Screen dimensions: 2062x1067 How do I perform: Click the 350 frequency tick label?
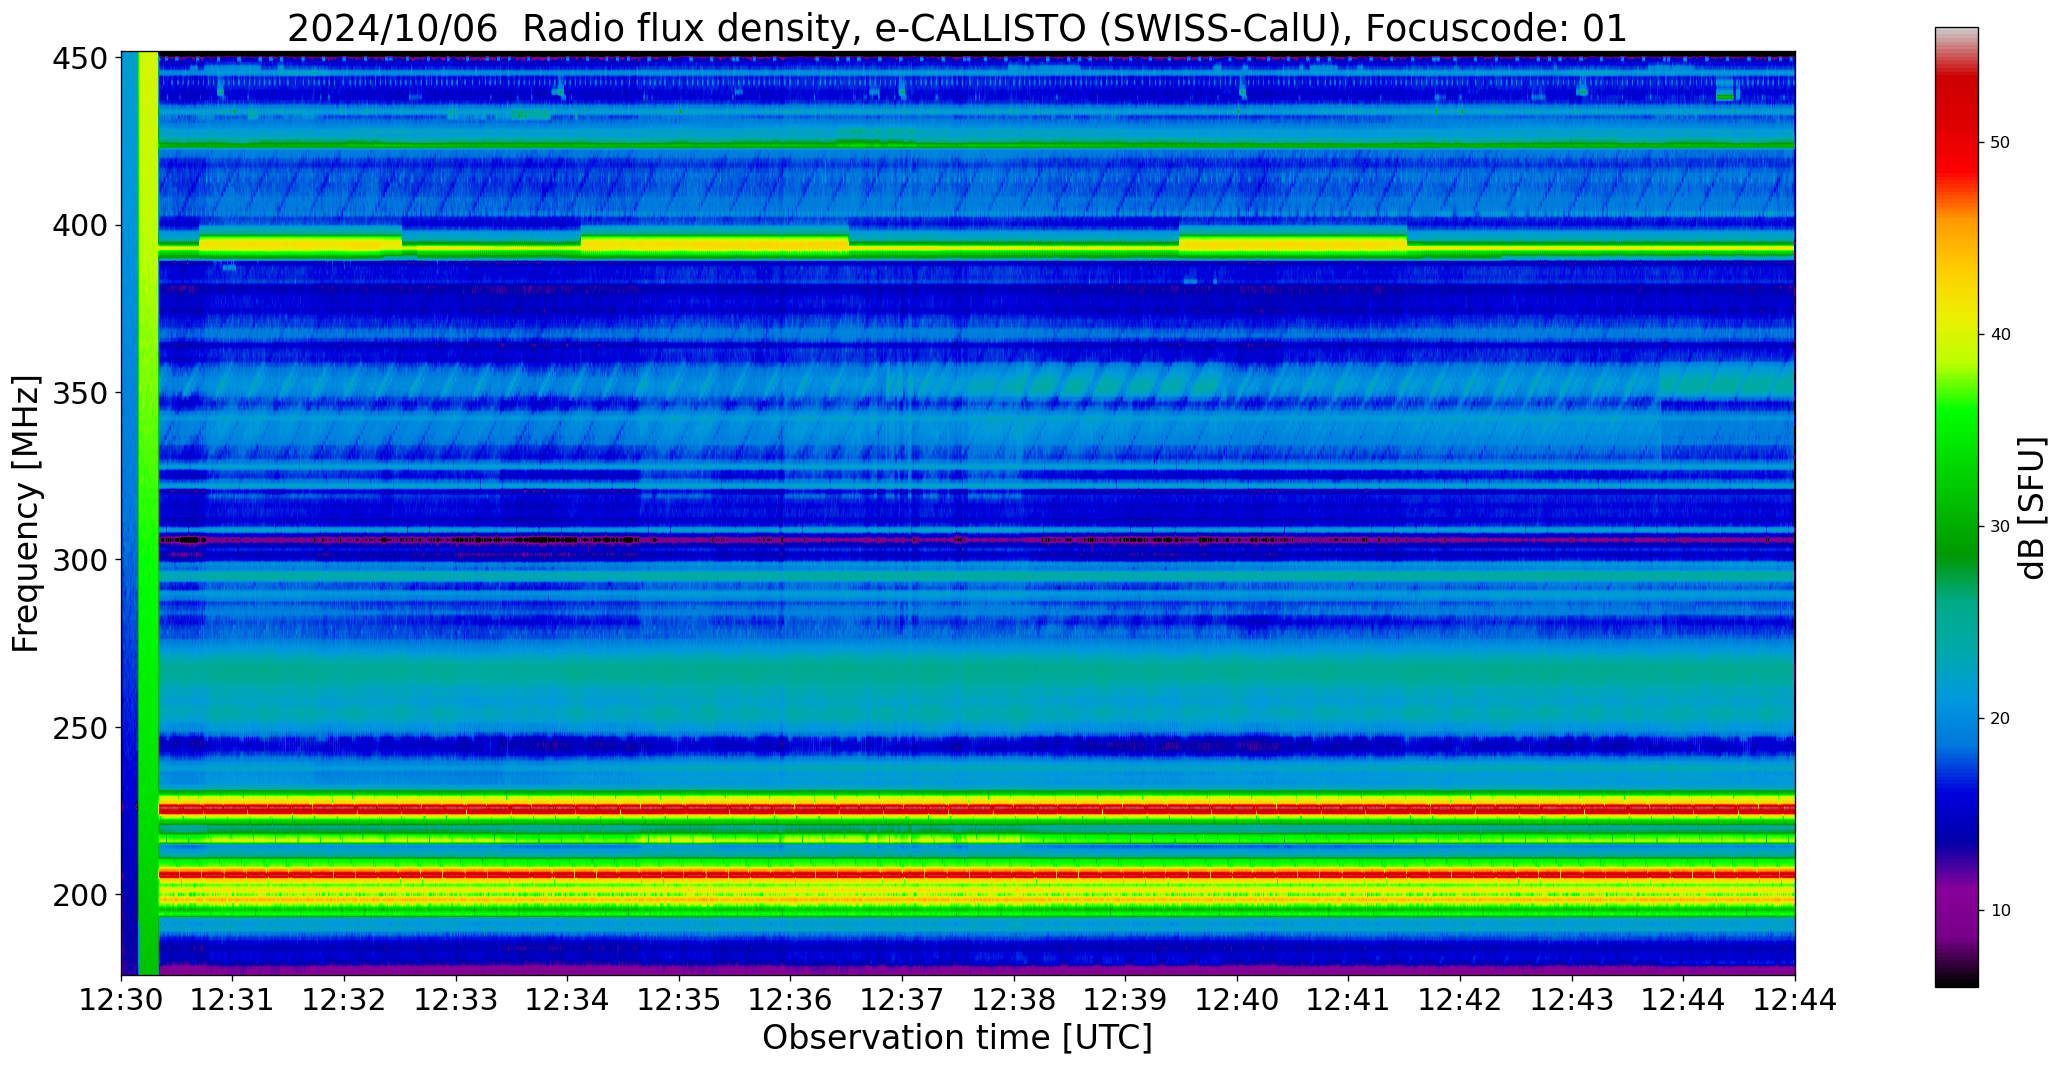[79, 393]
